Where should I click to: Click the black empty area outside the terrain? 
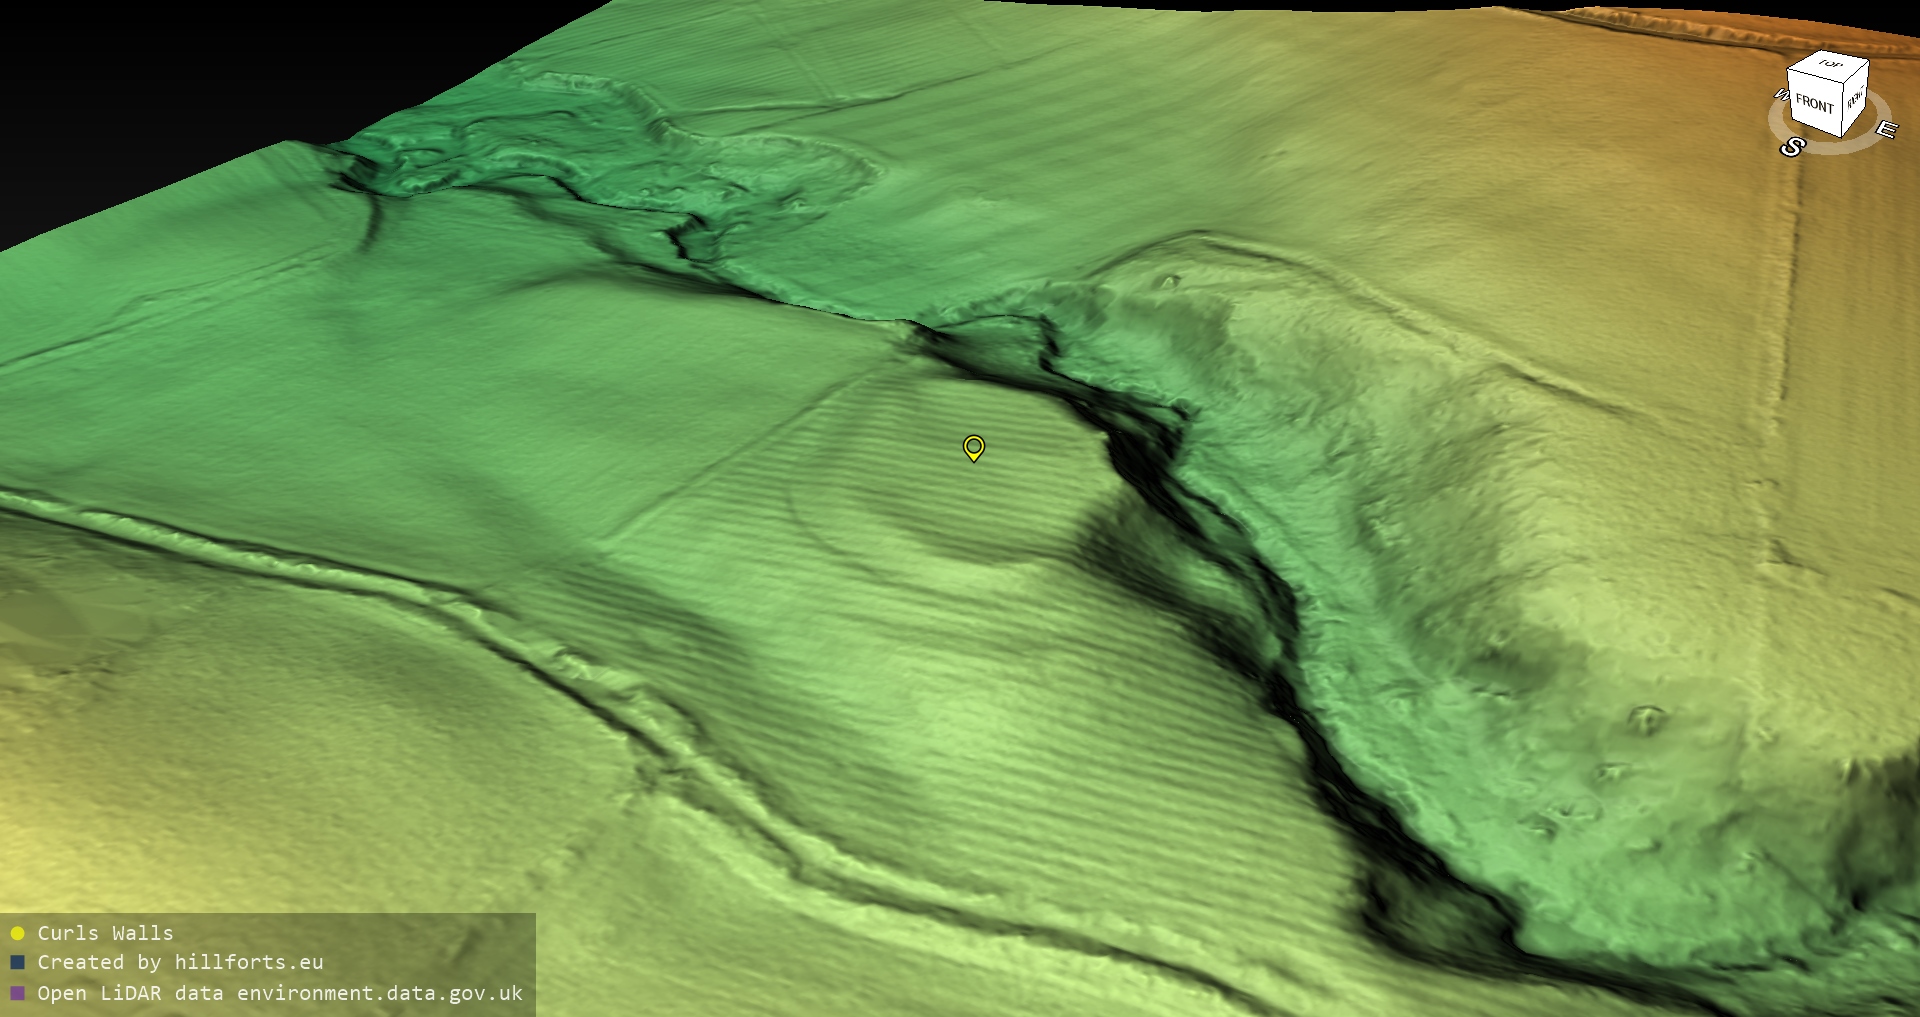[x=150, y=80]
